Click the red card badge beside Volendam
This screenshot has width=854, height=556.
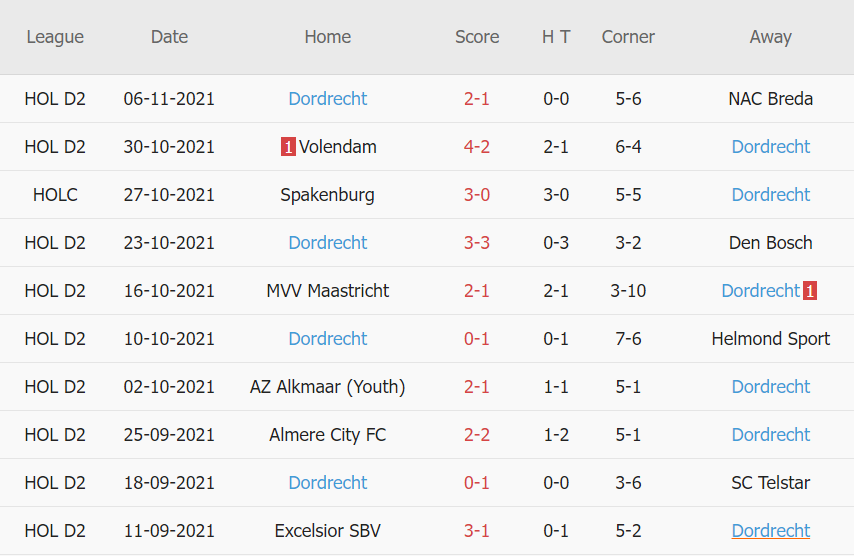pos(288,147)
